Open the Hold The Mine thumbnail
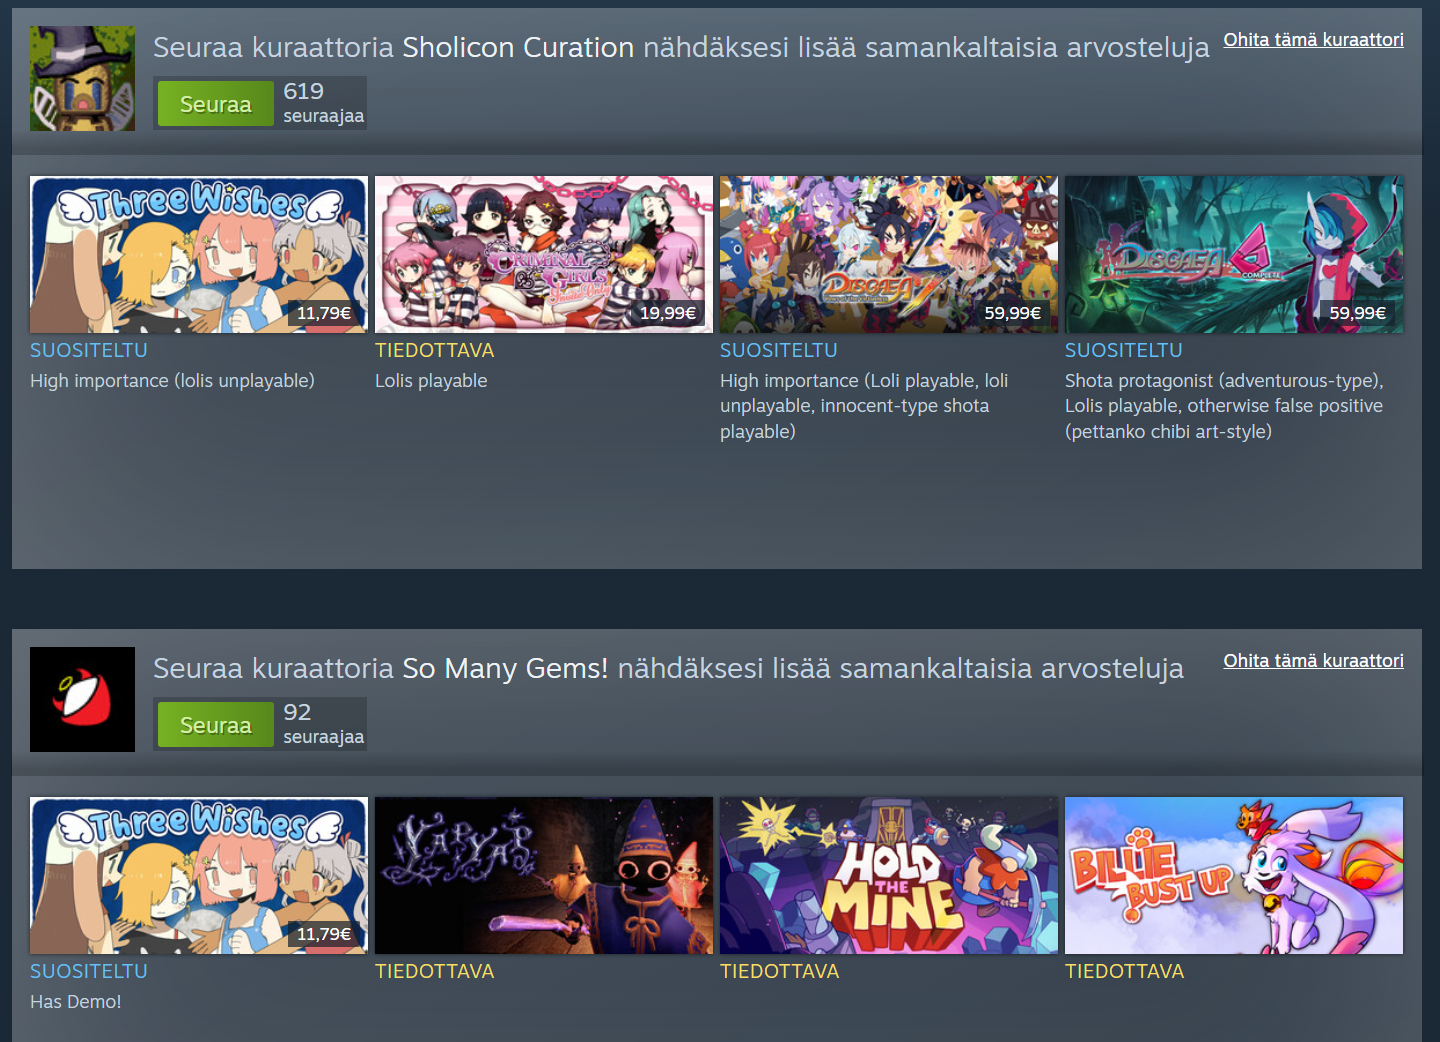Viewport: 1440px width, 1042px height. (889, 875)
